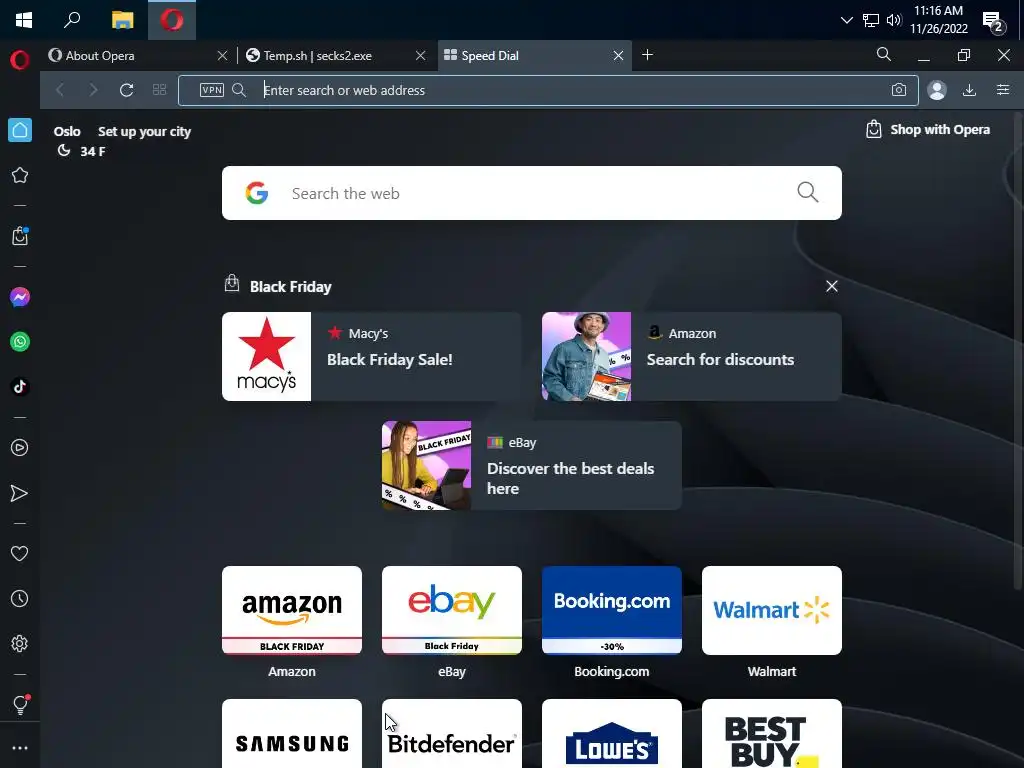Open the Amazon speed dial tile

[x=292, y=611]
